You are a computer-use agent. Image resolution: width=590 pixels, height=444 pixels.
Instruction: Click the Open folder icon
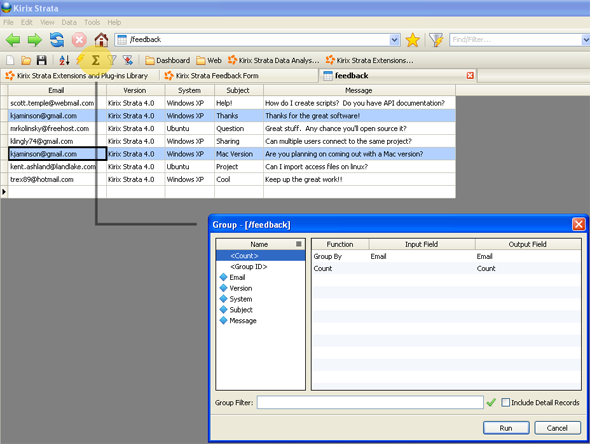coord(26,60)
